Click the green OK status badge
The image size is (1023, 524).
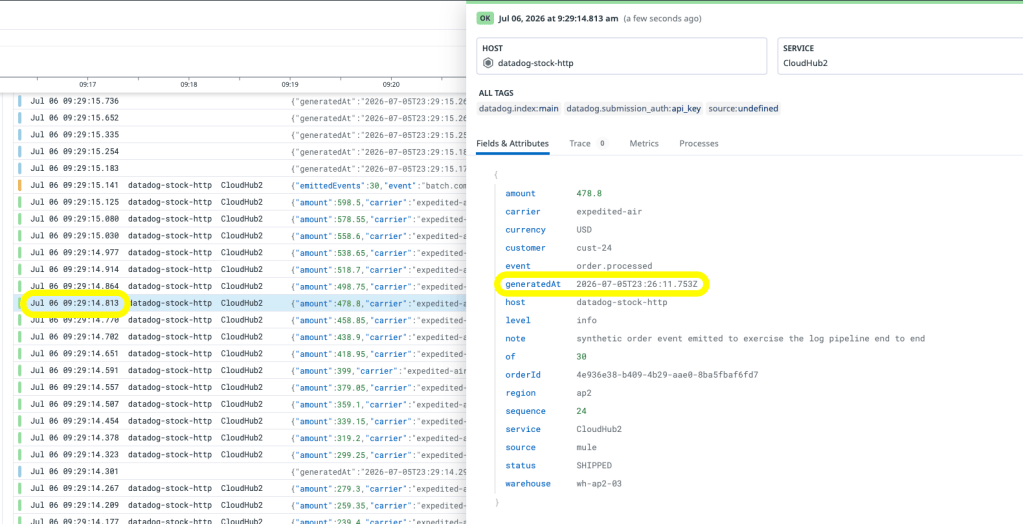point(485,18)
